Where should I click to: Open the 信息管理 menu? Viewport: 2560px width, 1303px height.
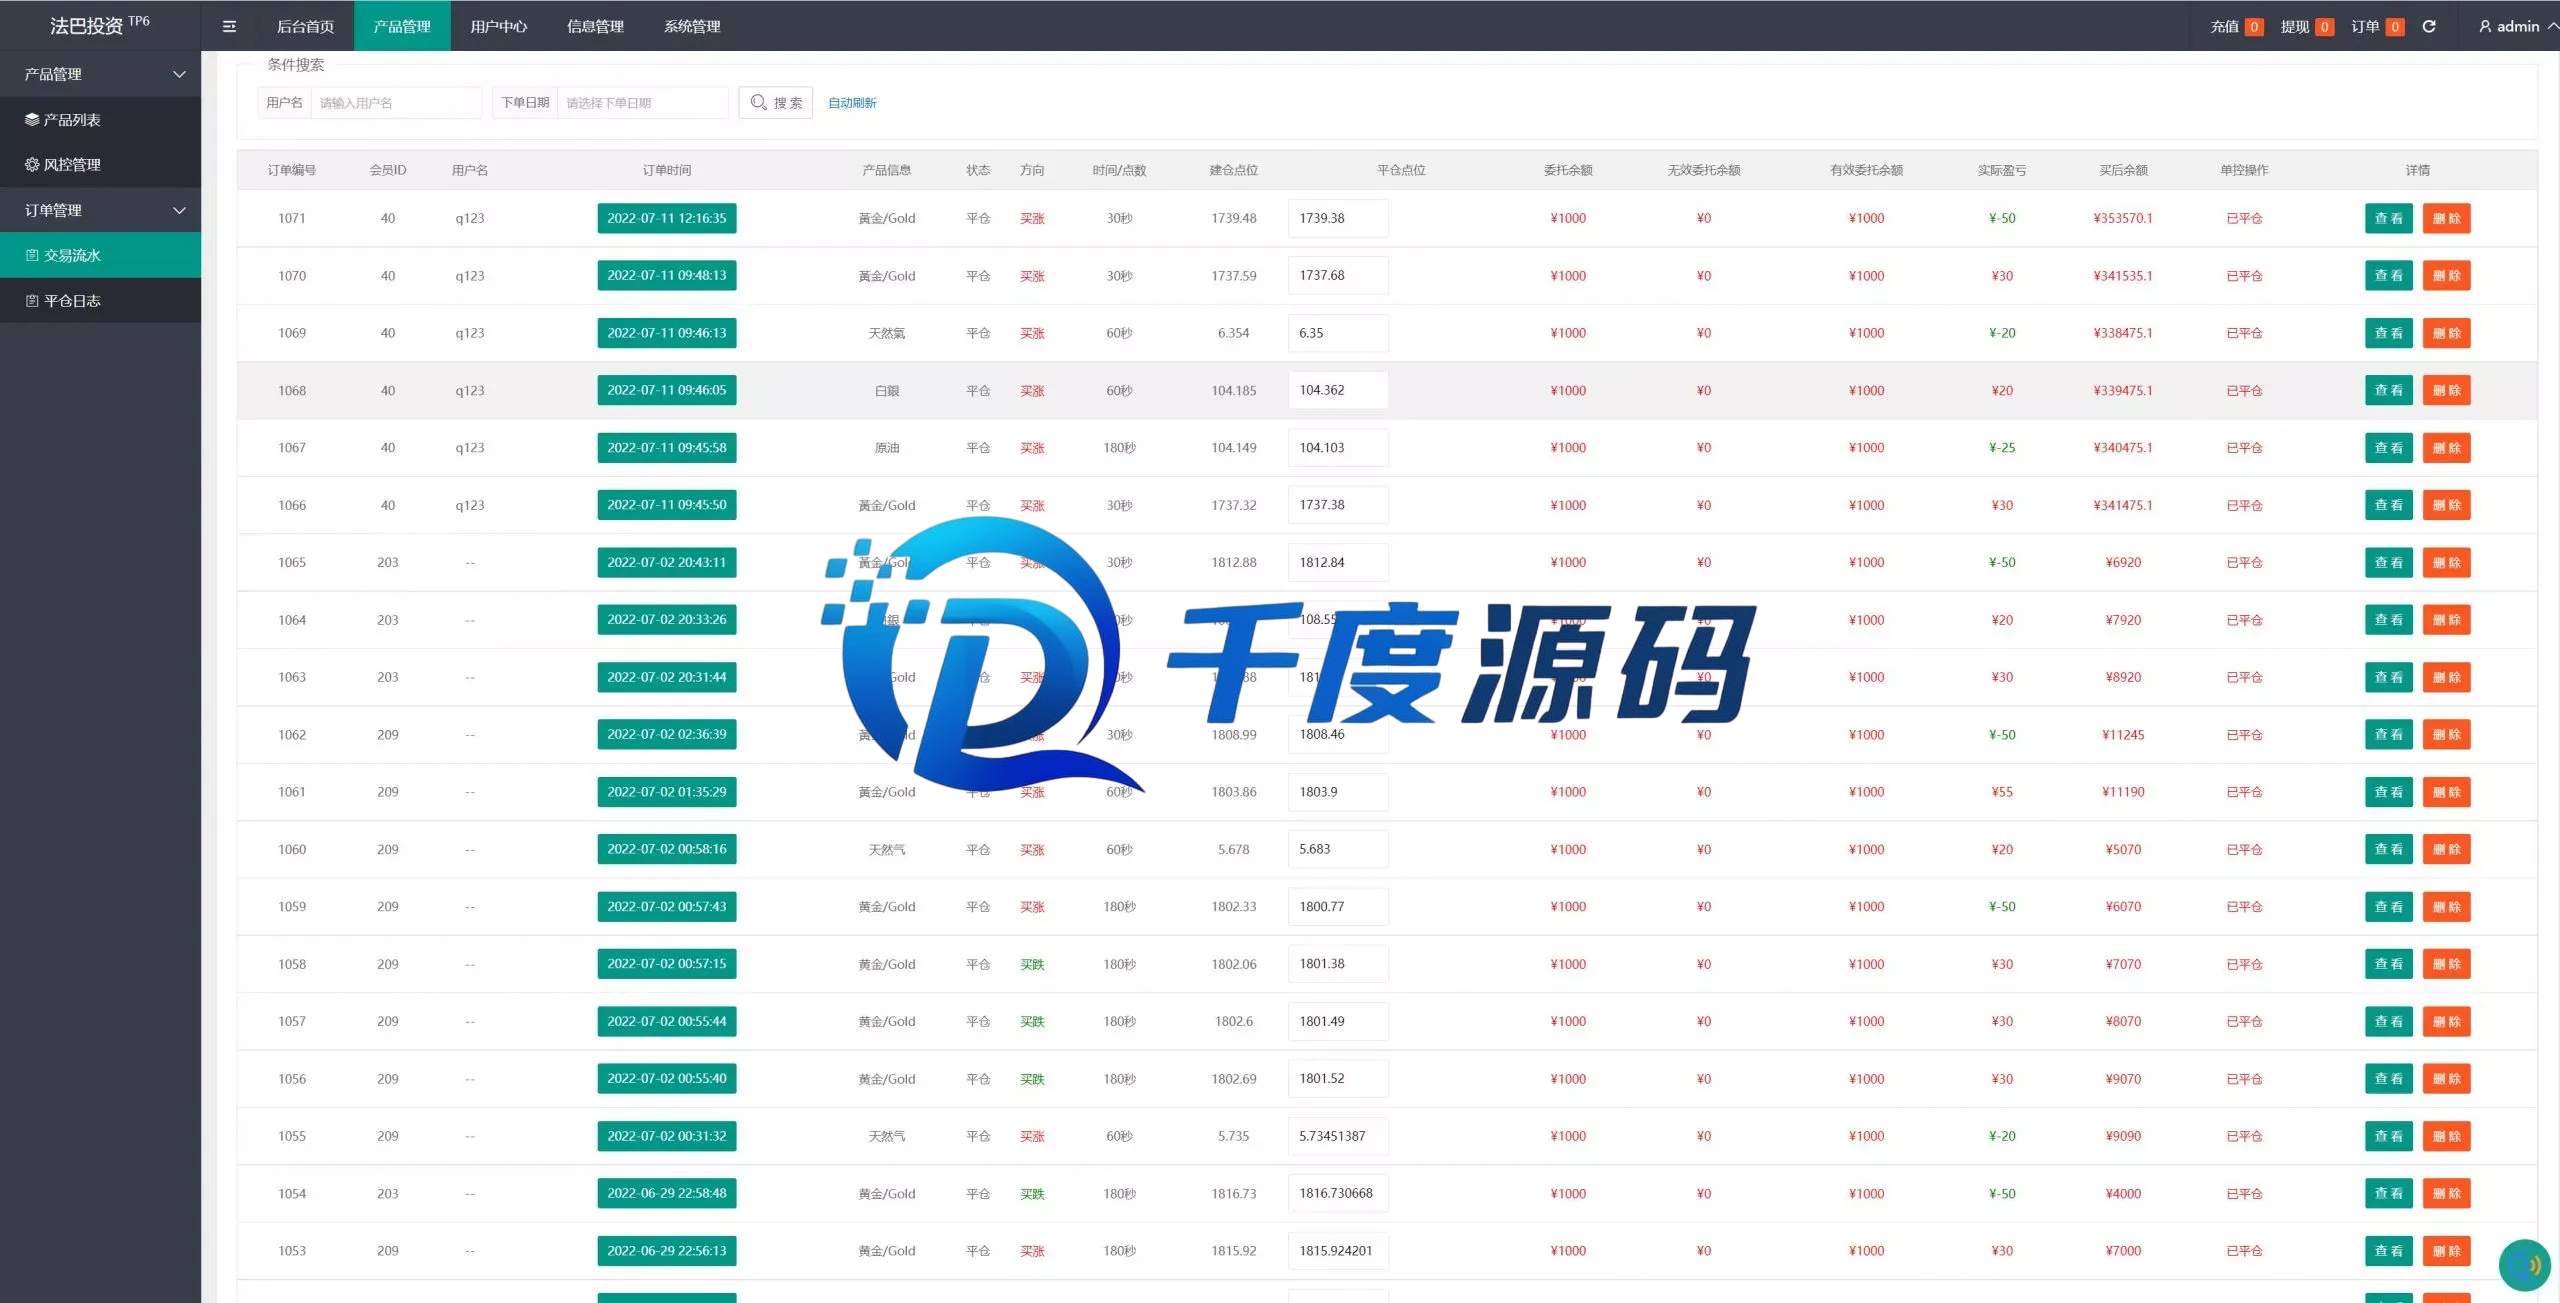(595, 26)
